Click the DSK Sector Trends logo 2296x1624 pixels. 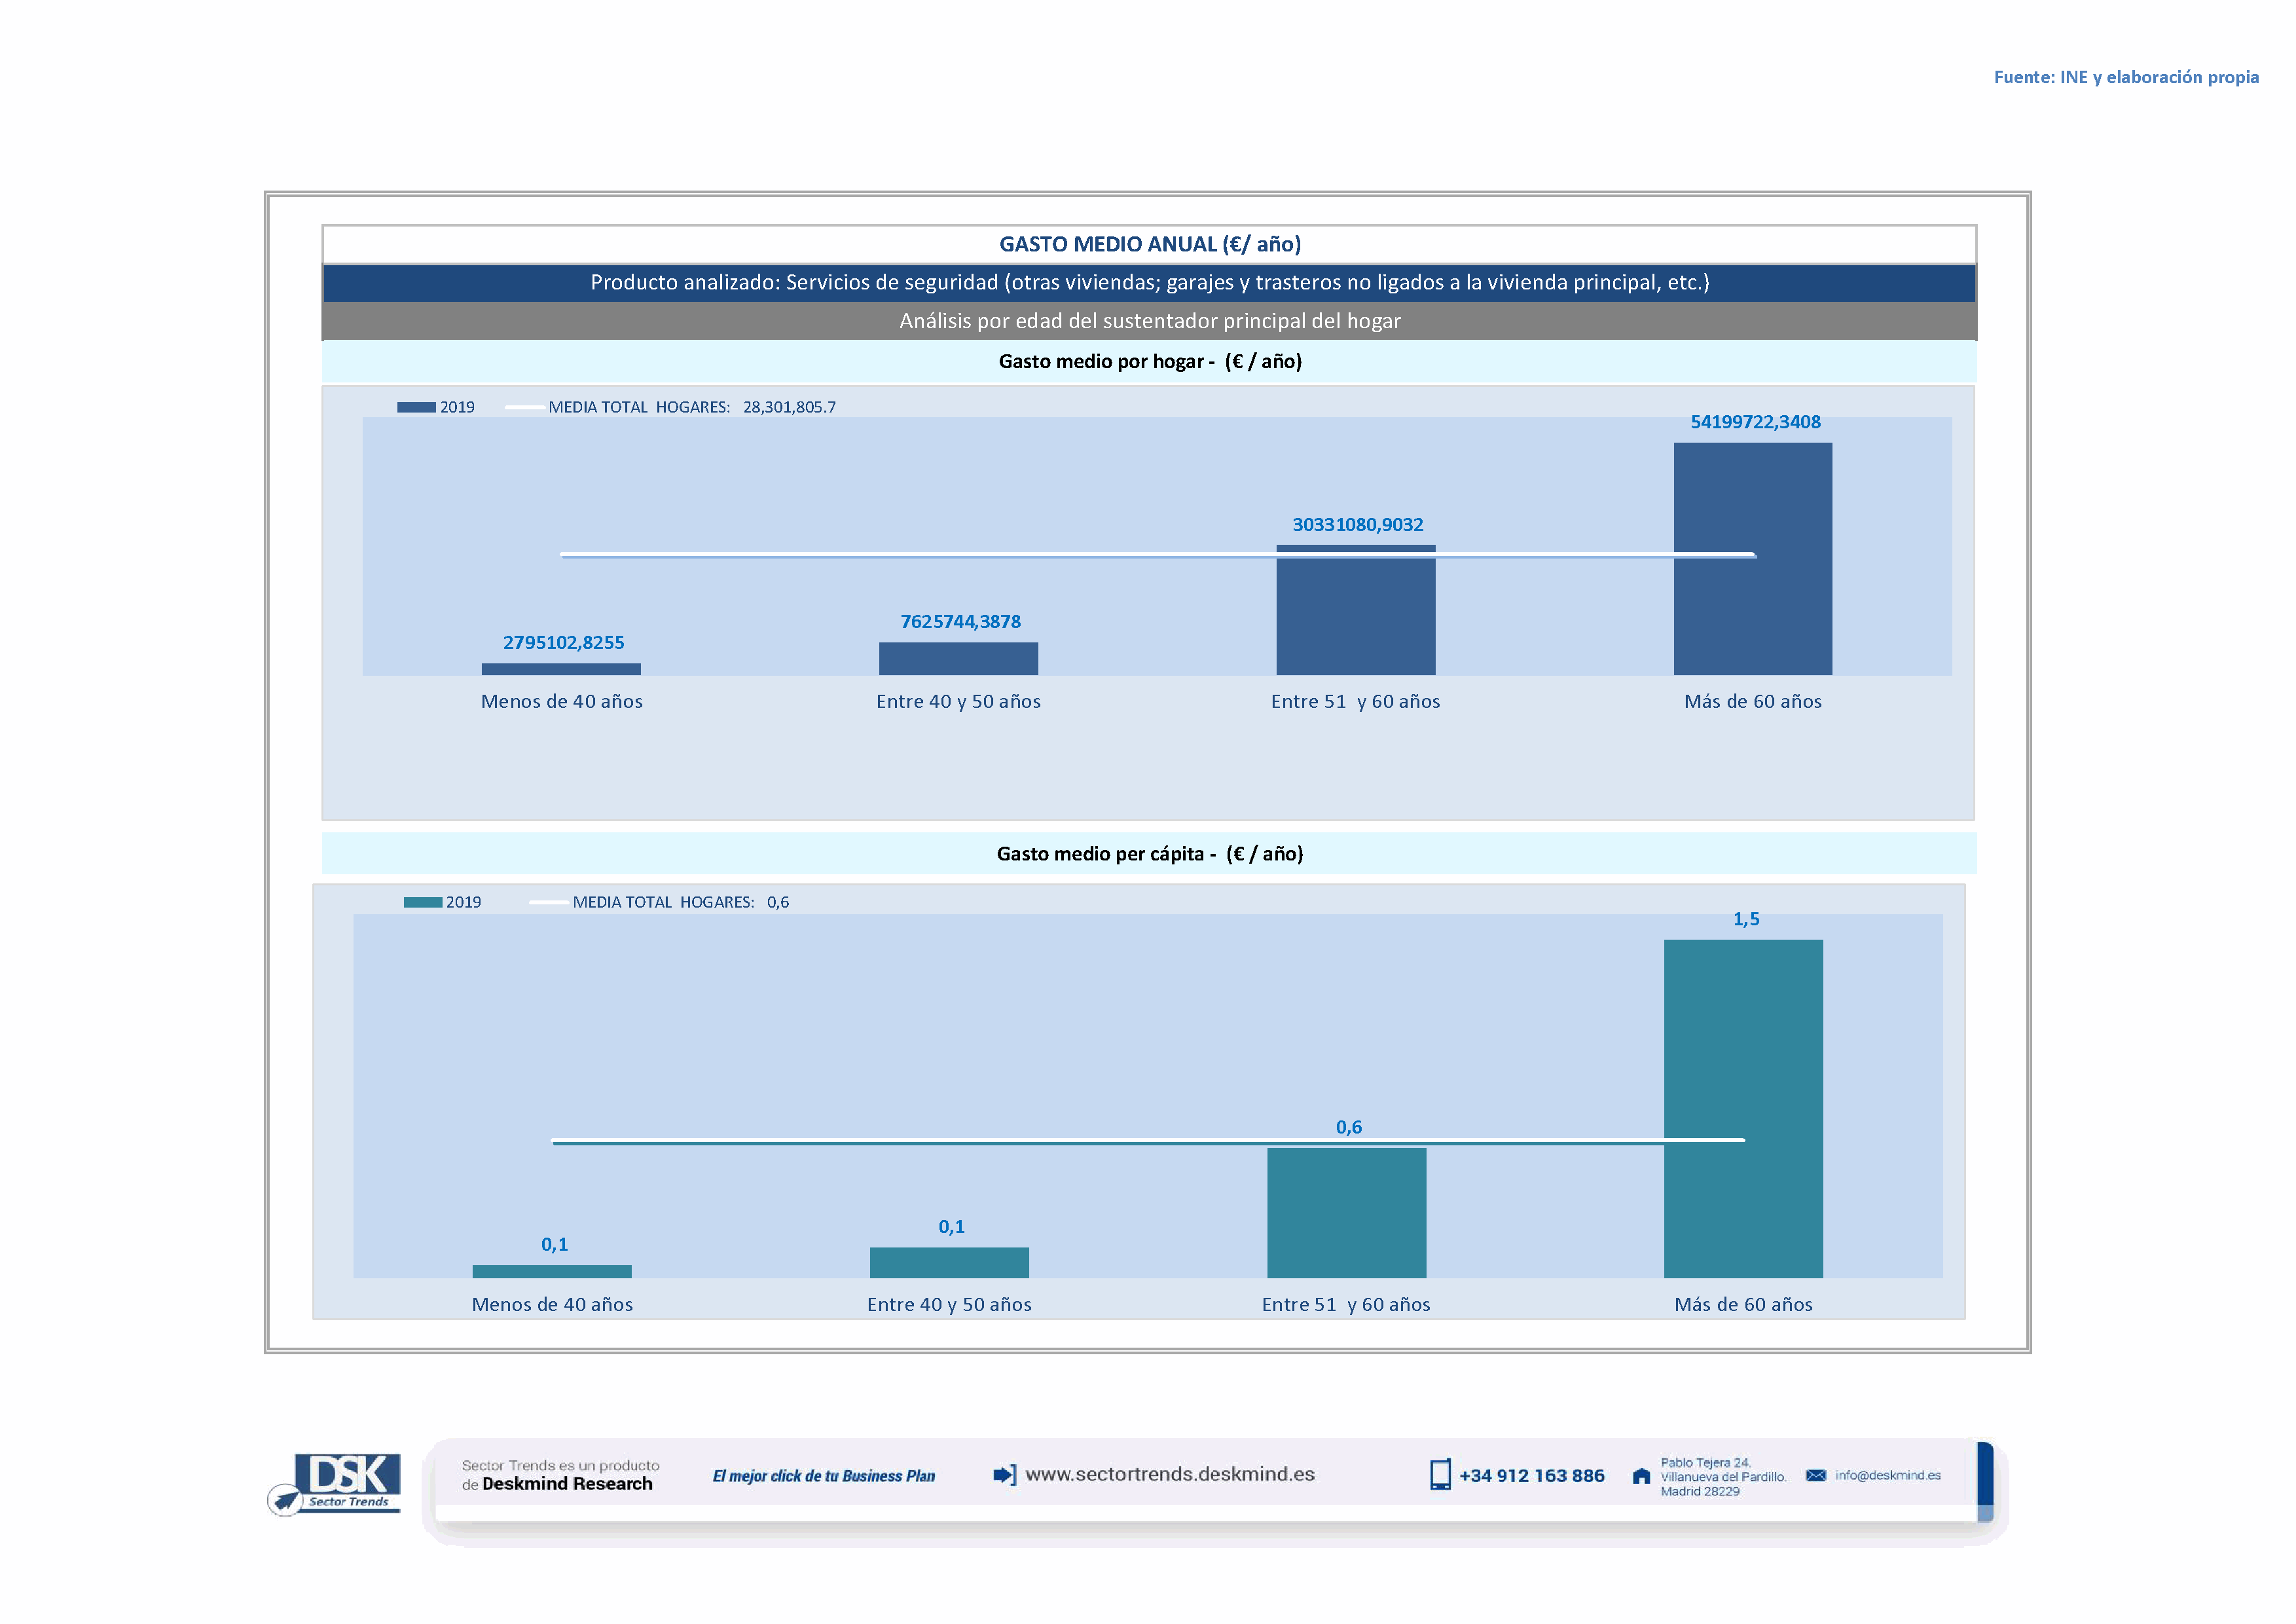pyautogui.click(x=336, y=1482)
